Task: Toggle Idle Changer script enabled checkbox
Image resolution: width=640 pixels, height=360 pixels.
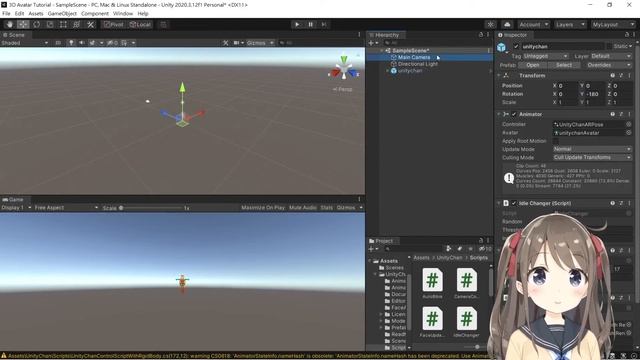Action: pos(514,203)
